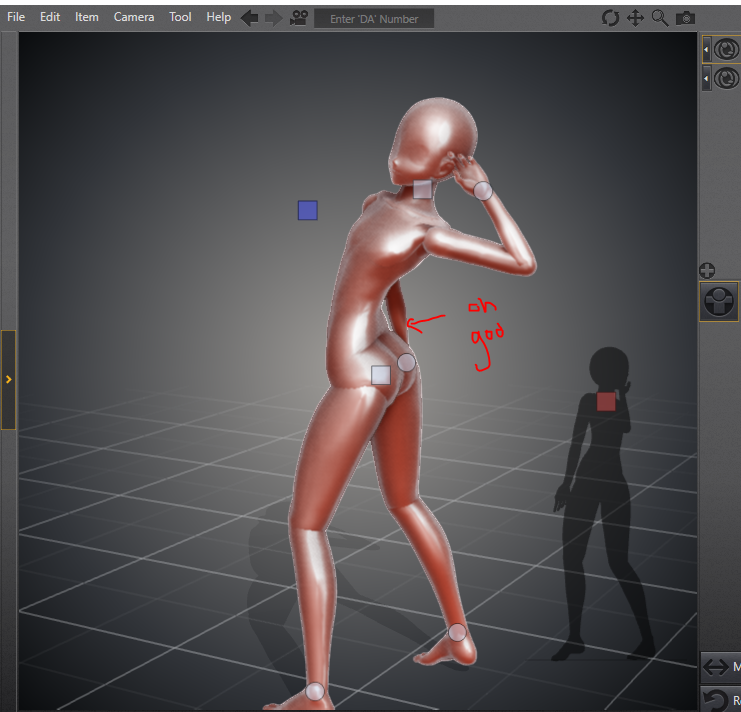The height and width of the screenshot is (712, 741).
Task: Select the back foot ankle circle handle
Action: pos(457,632)
